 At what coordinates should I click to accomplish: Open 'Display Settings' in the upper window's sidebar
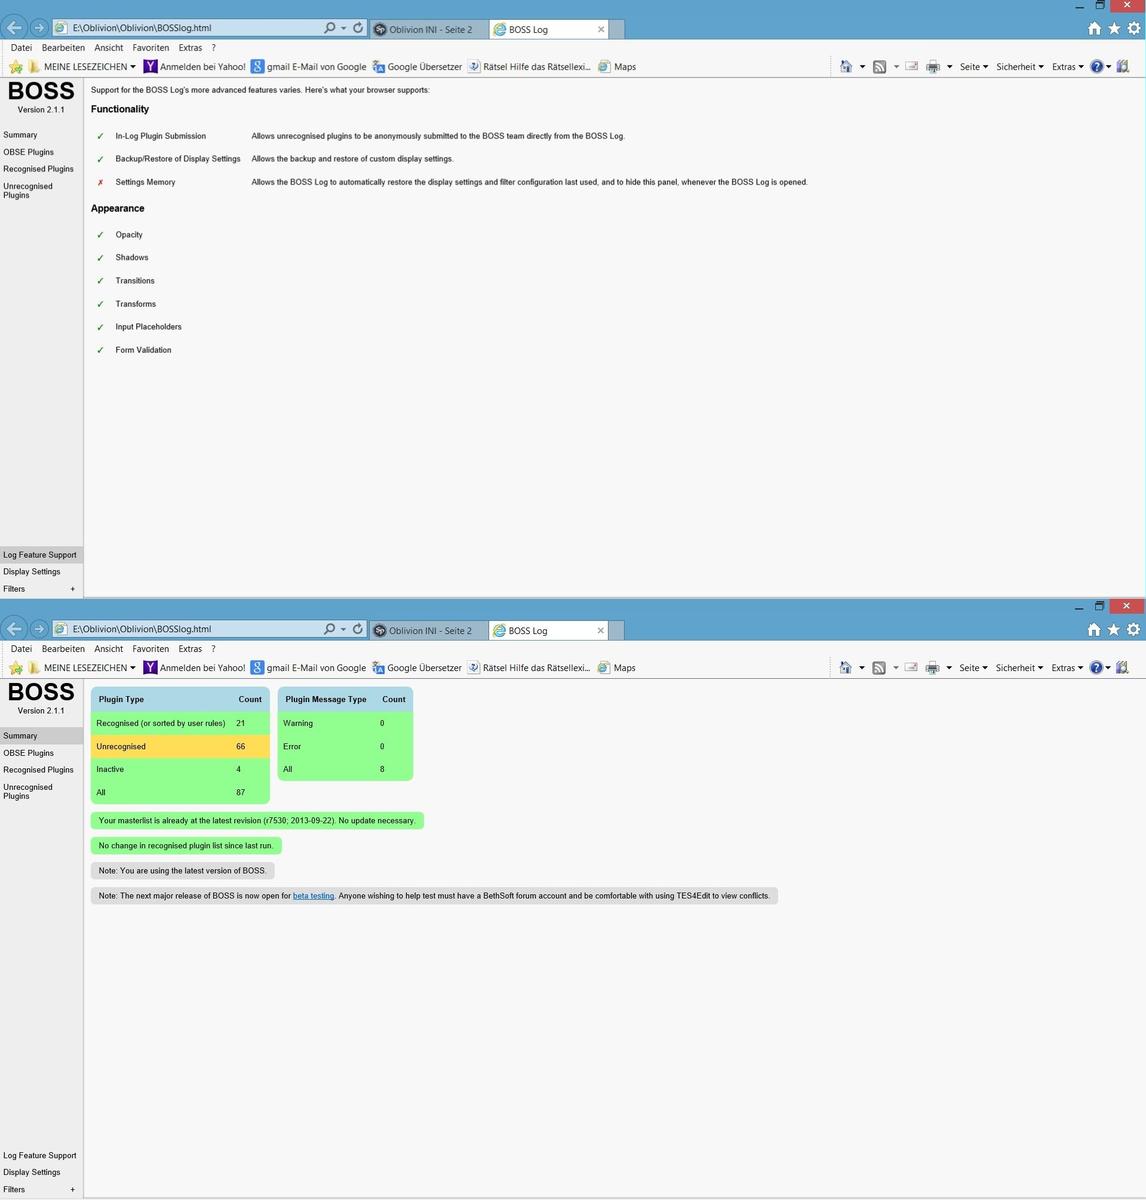[32, 572]
